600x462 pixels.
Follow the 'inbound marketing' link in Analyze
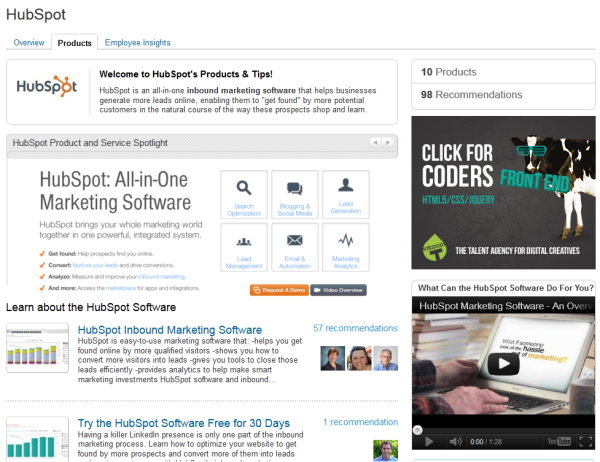coord(161,277)
